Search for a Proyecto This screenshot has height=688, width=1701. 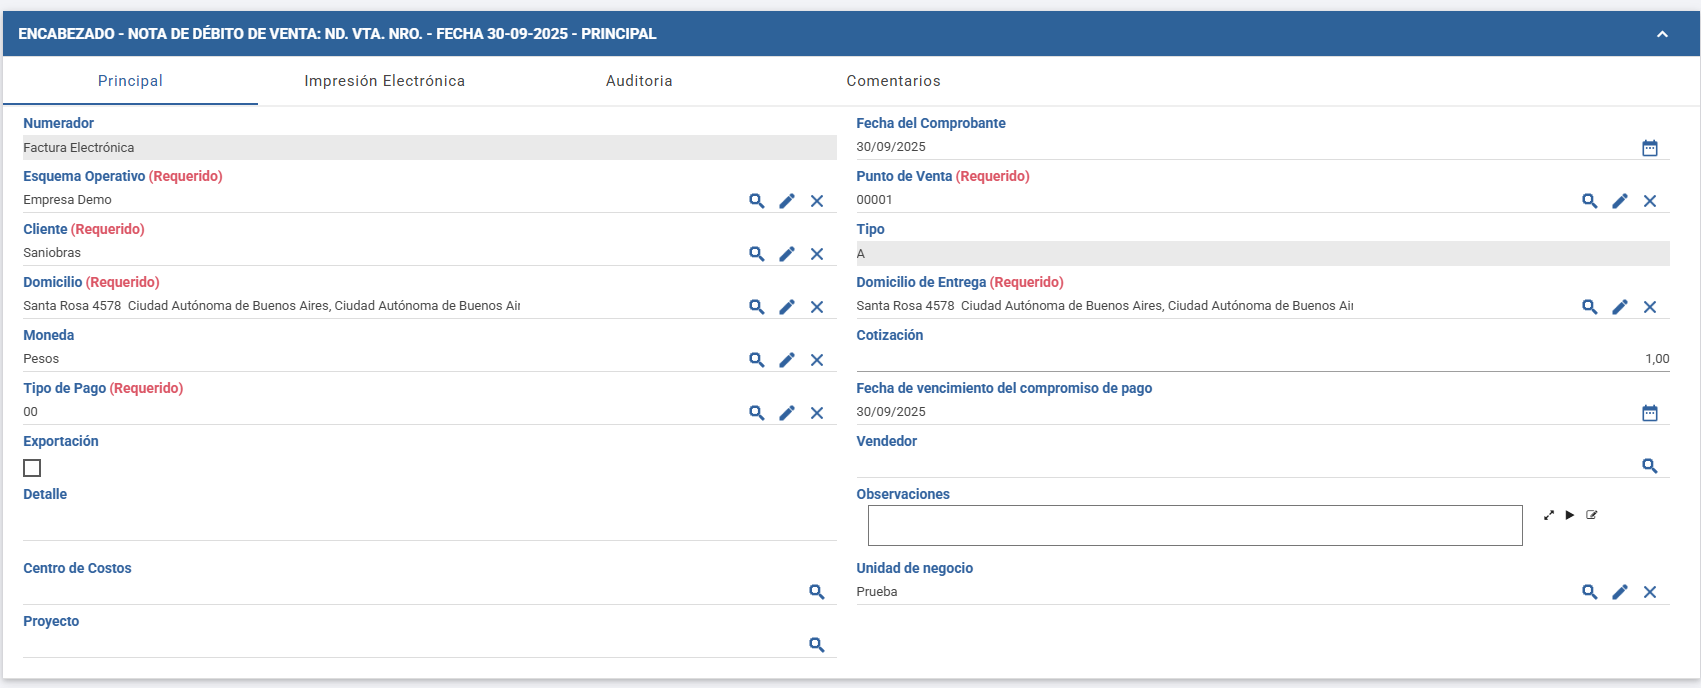coord(817,645)
